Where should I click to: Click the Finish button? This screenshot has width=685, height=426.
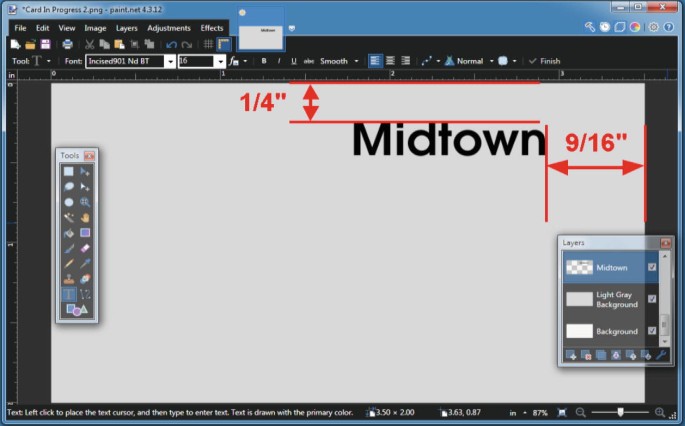[544, 61]
